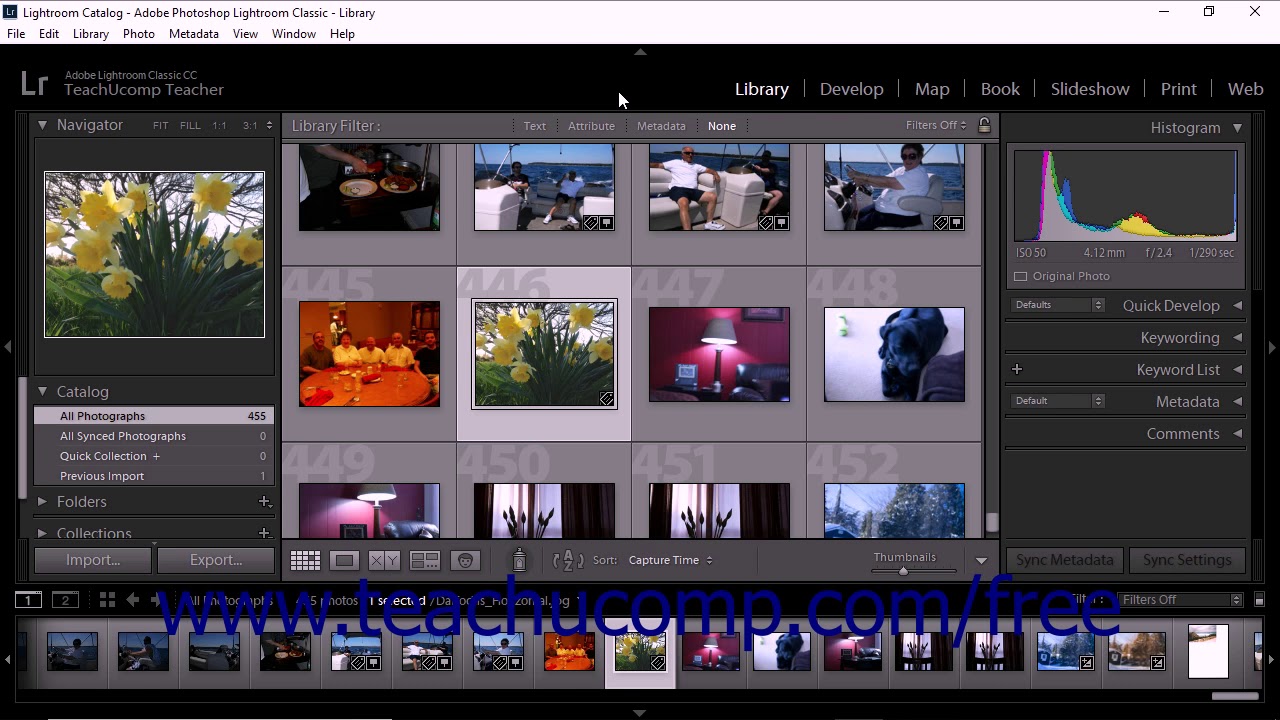This screenshot has height=720, width=1280.
Task: Open the Metadata Default set dropdown
Action: 1057,401
